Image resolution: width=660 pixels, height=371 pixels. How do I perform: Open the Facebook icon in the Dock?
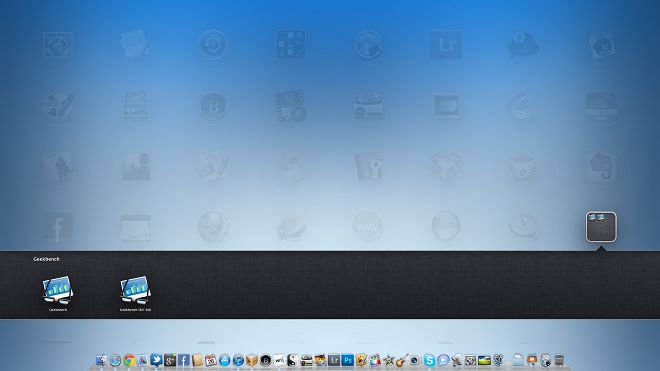coord(184,360)
